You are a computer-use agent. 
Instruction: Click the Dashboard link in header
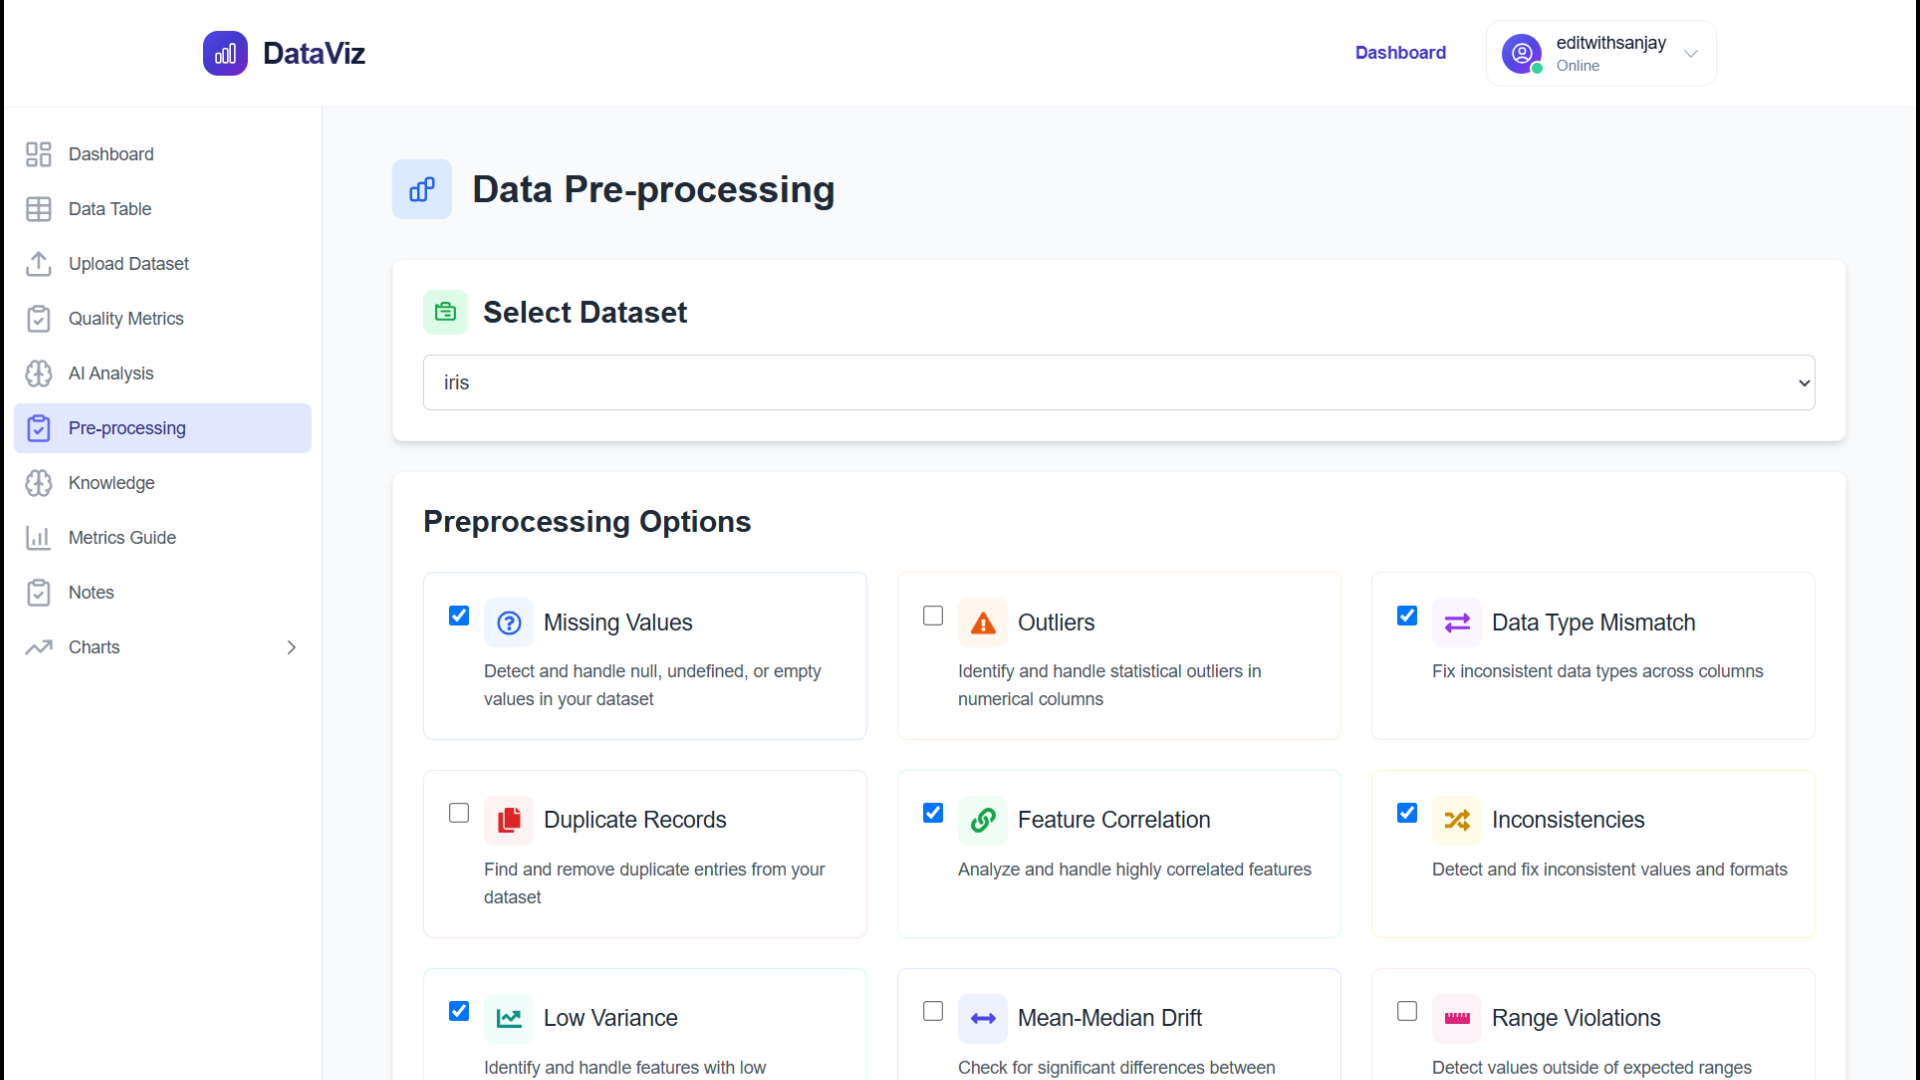click(x=1400, y=53)
